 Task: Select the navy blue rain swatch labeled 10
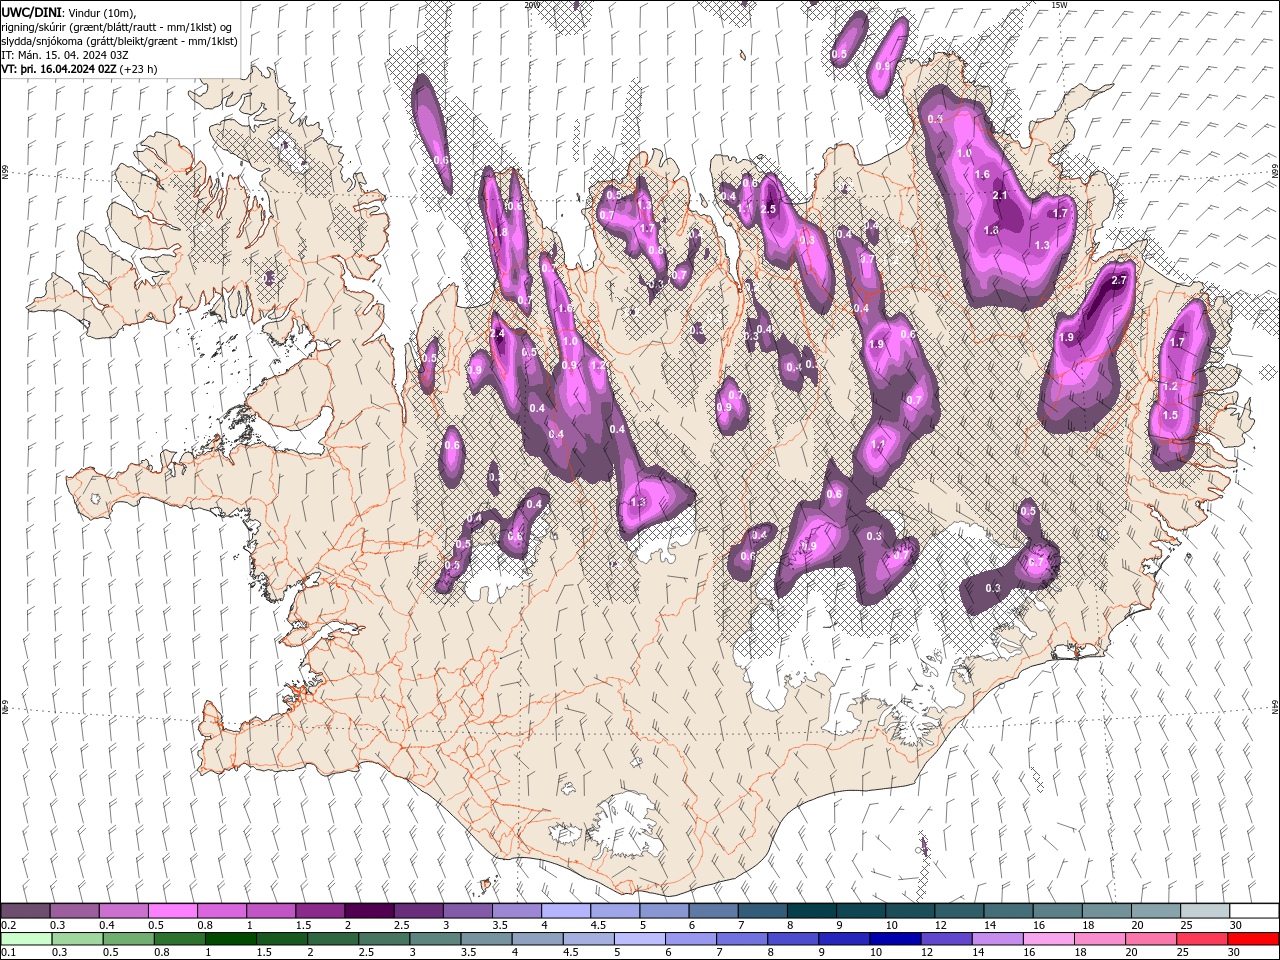pos(895,939)
